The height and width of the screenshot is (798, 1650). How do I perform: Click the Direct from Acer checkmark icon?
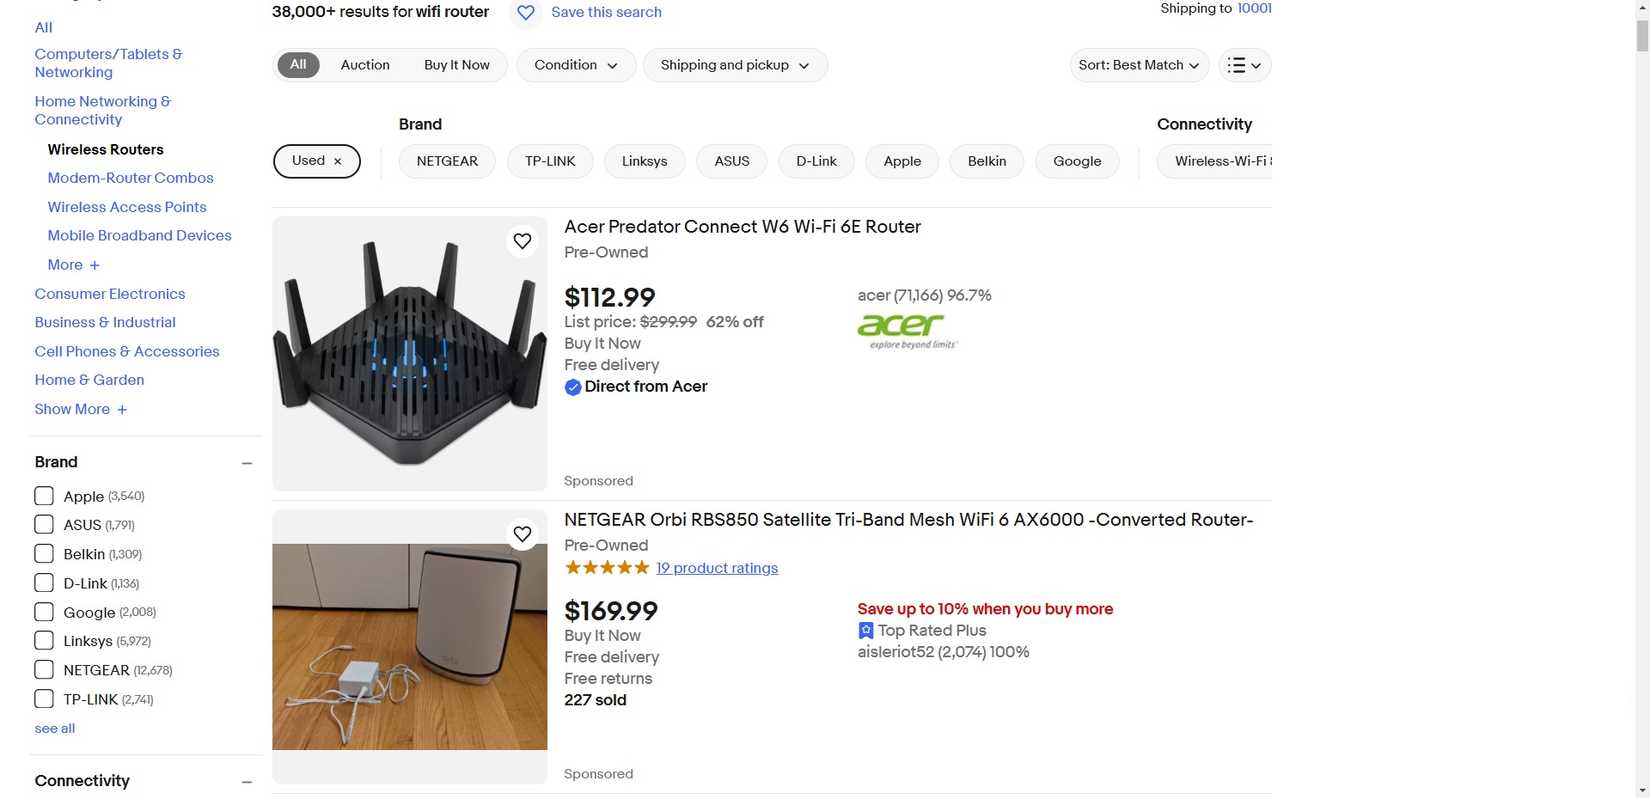[572, 386]
